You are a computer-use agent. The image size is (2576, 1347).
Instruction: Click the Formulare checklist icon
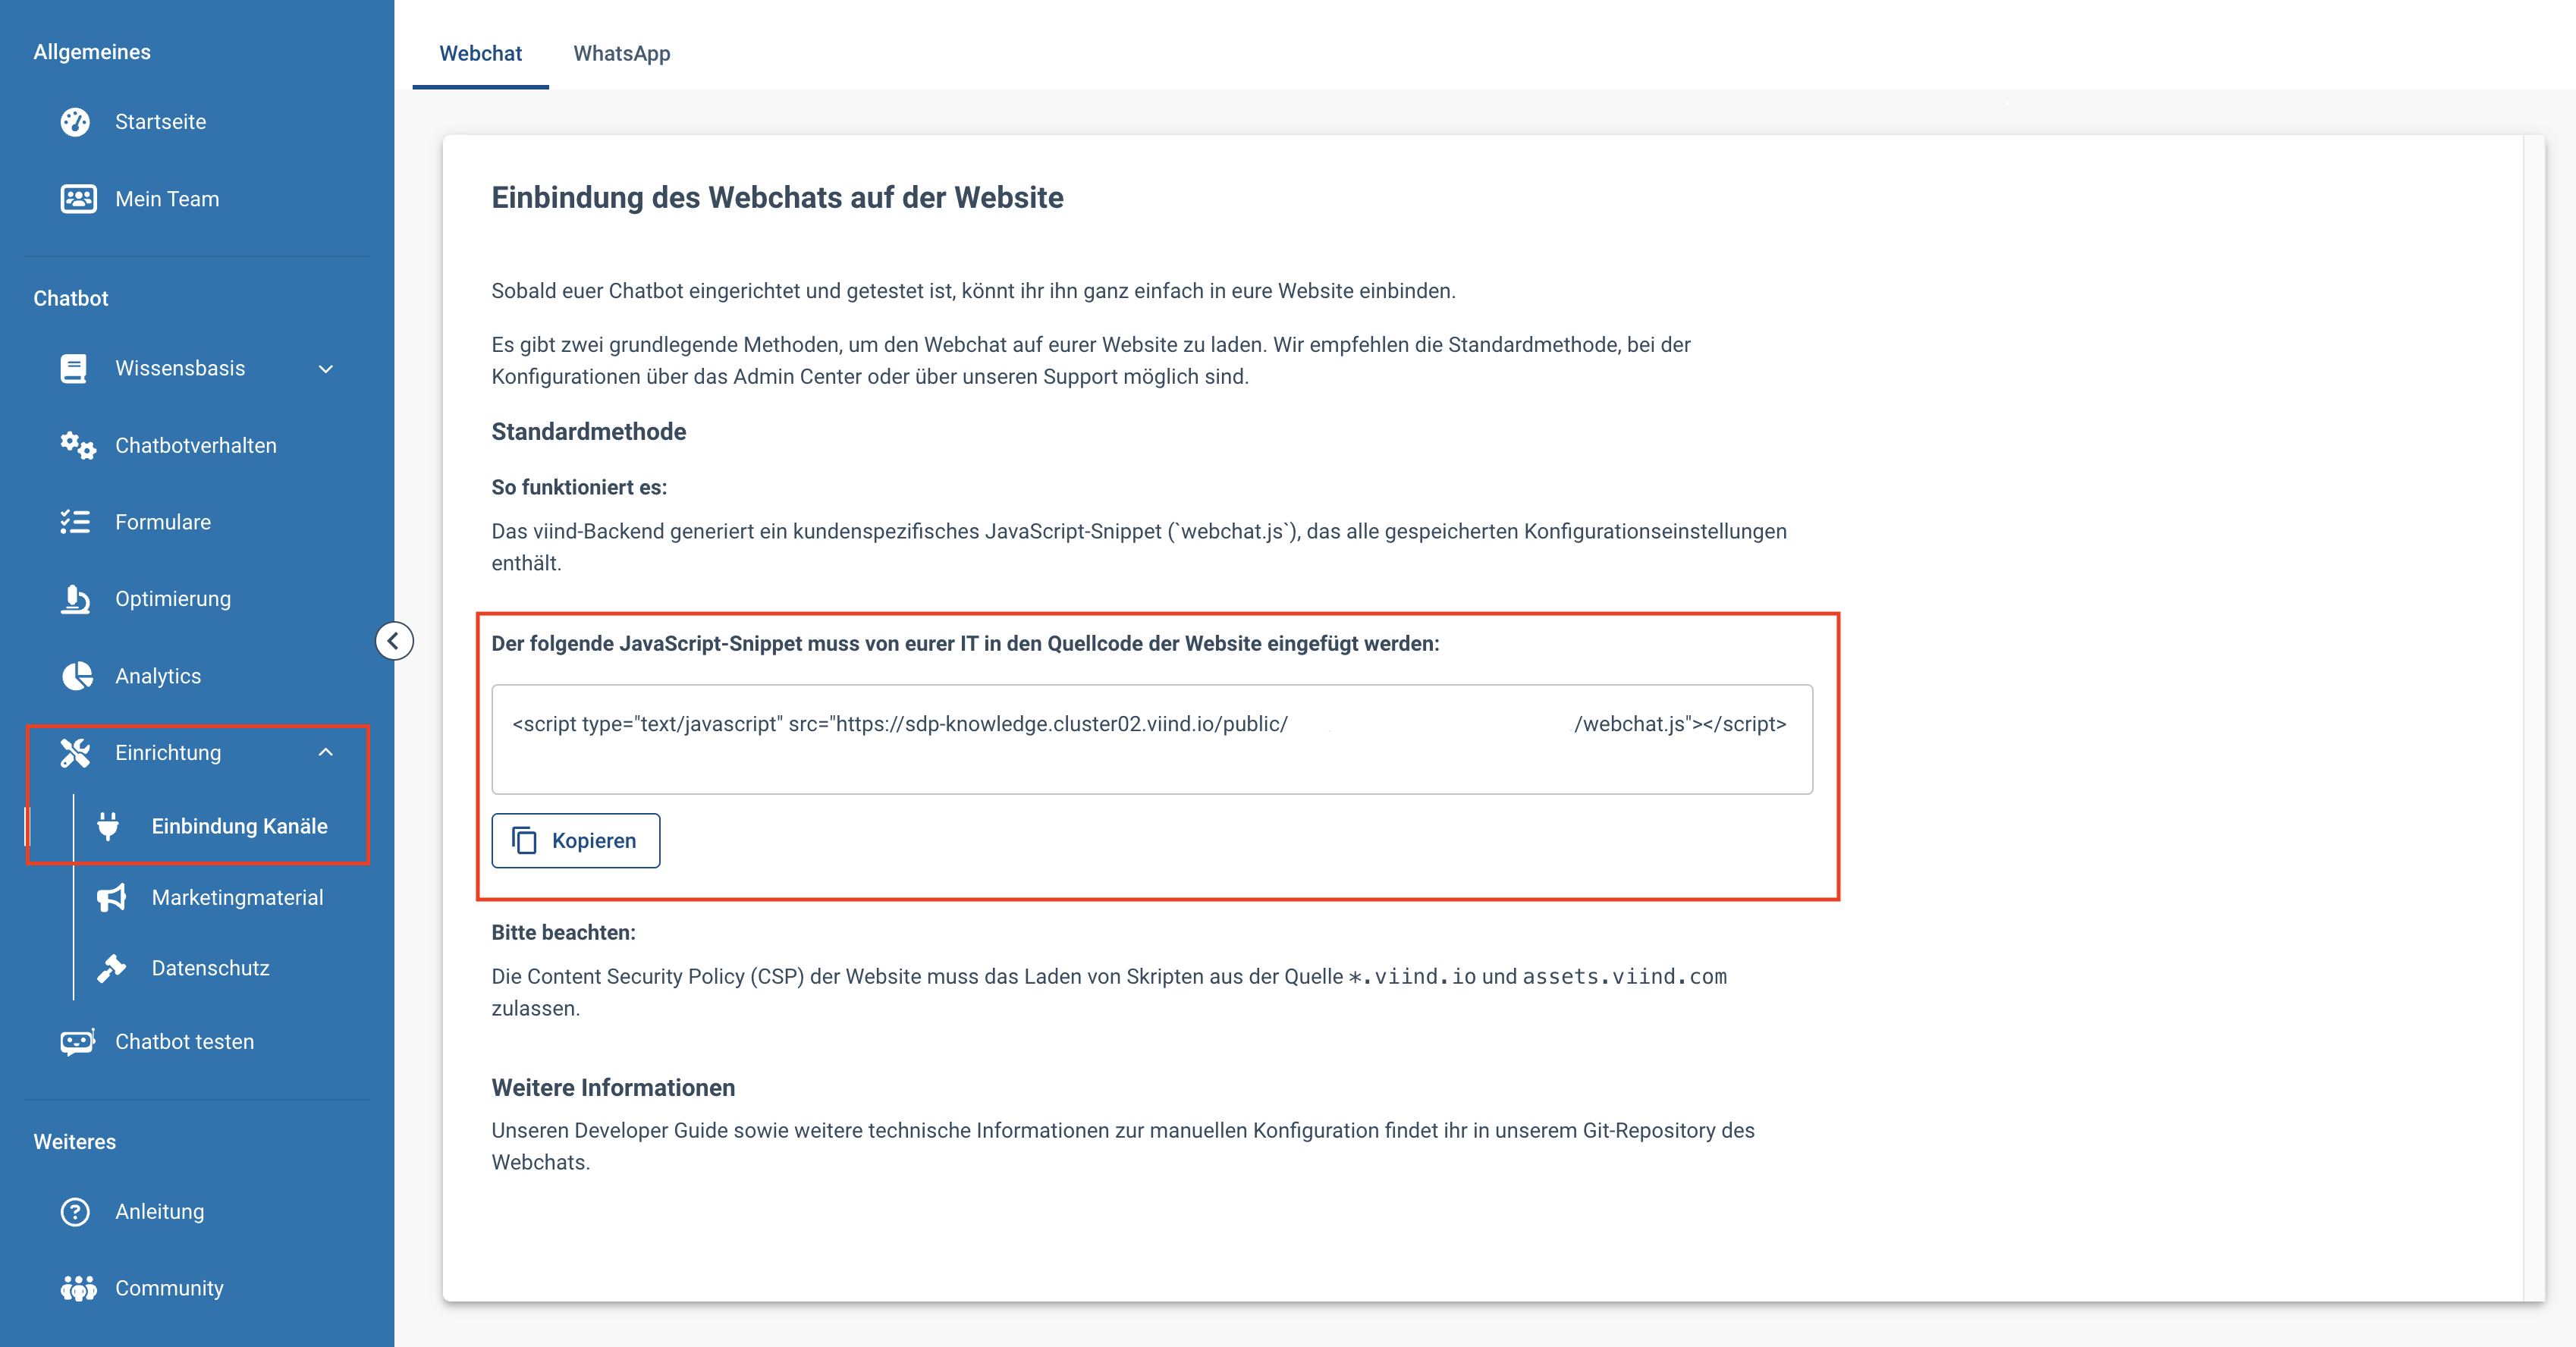pyautogui.click(x=75, y=522)
